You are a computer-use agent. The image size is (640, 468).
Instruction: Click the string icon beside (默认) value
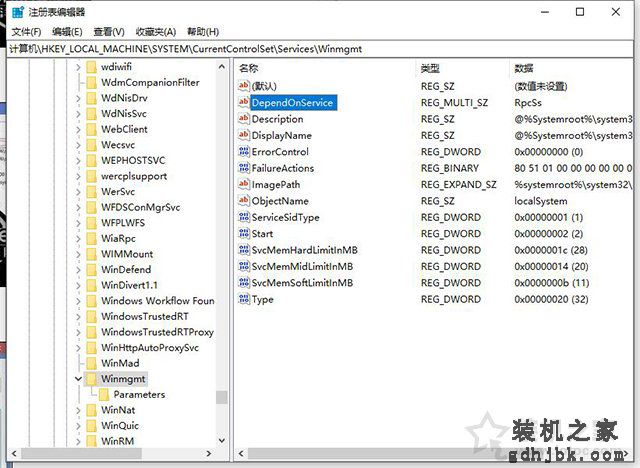[x=244, y=86]
